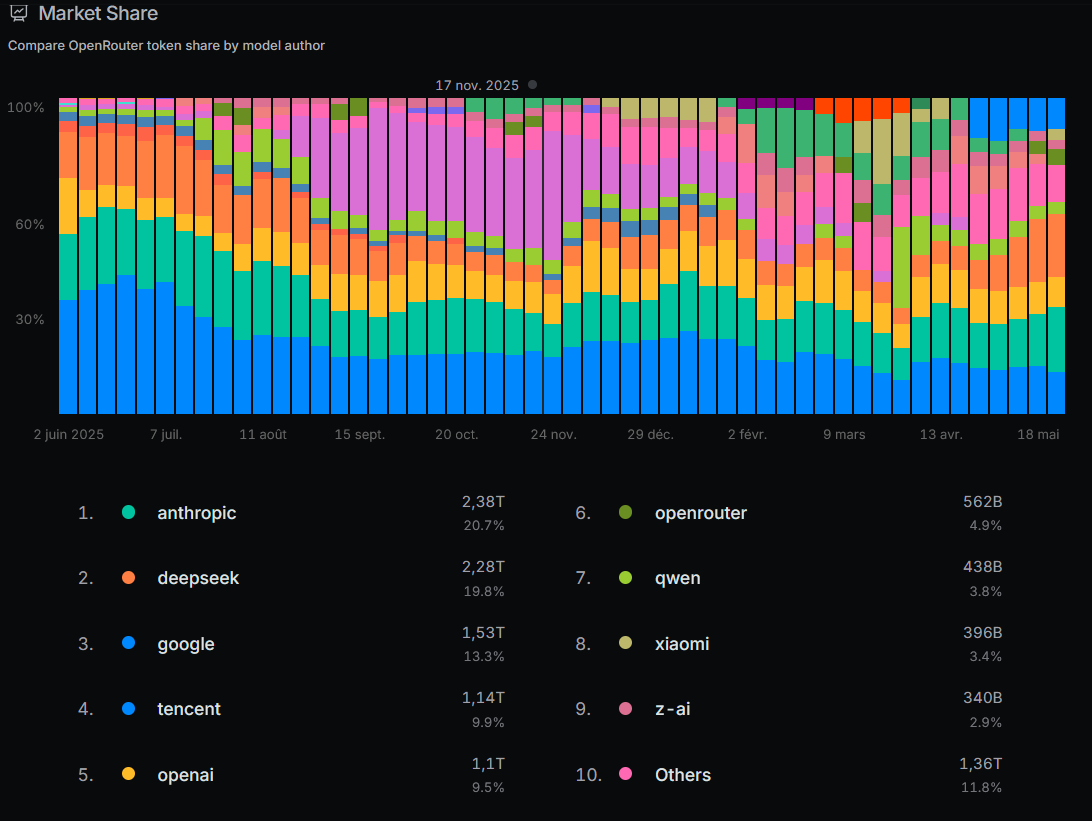
Task: Click the grey dot beside 17 nov. 2025
Action: [532, 85]
